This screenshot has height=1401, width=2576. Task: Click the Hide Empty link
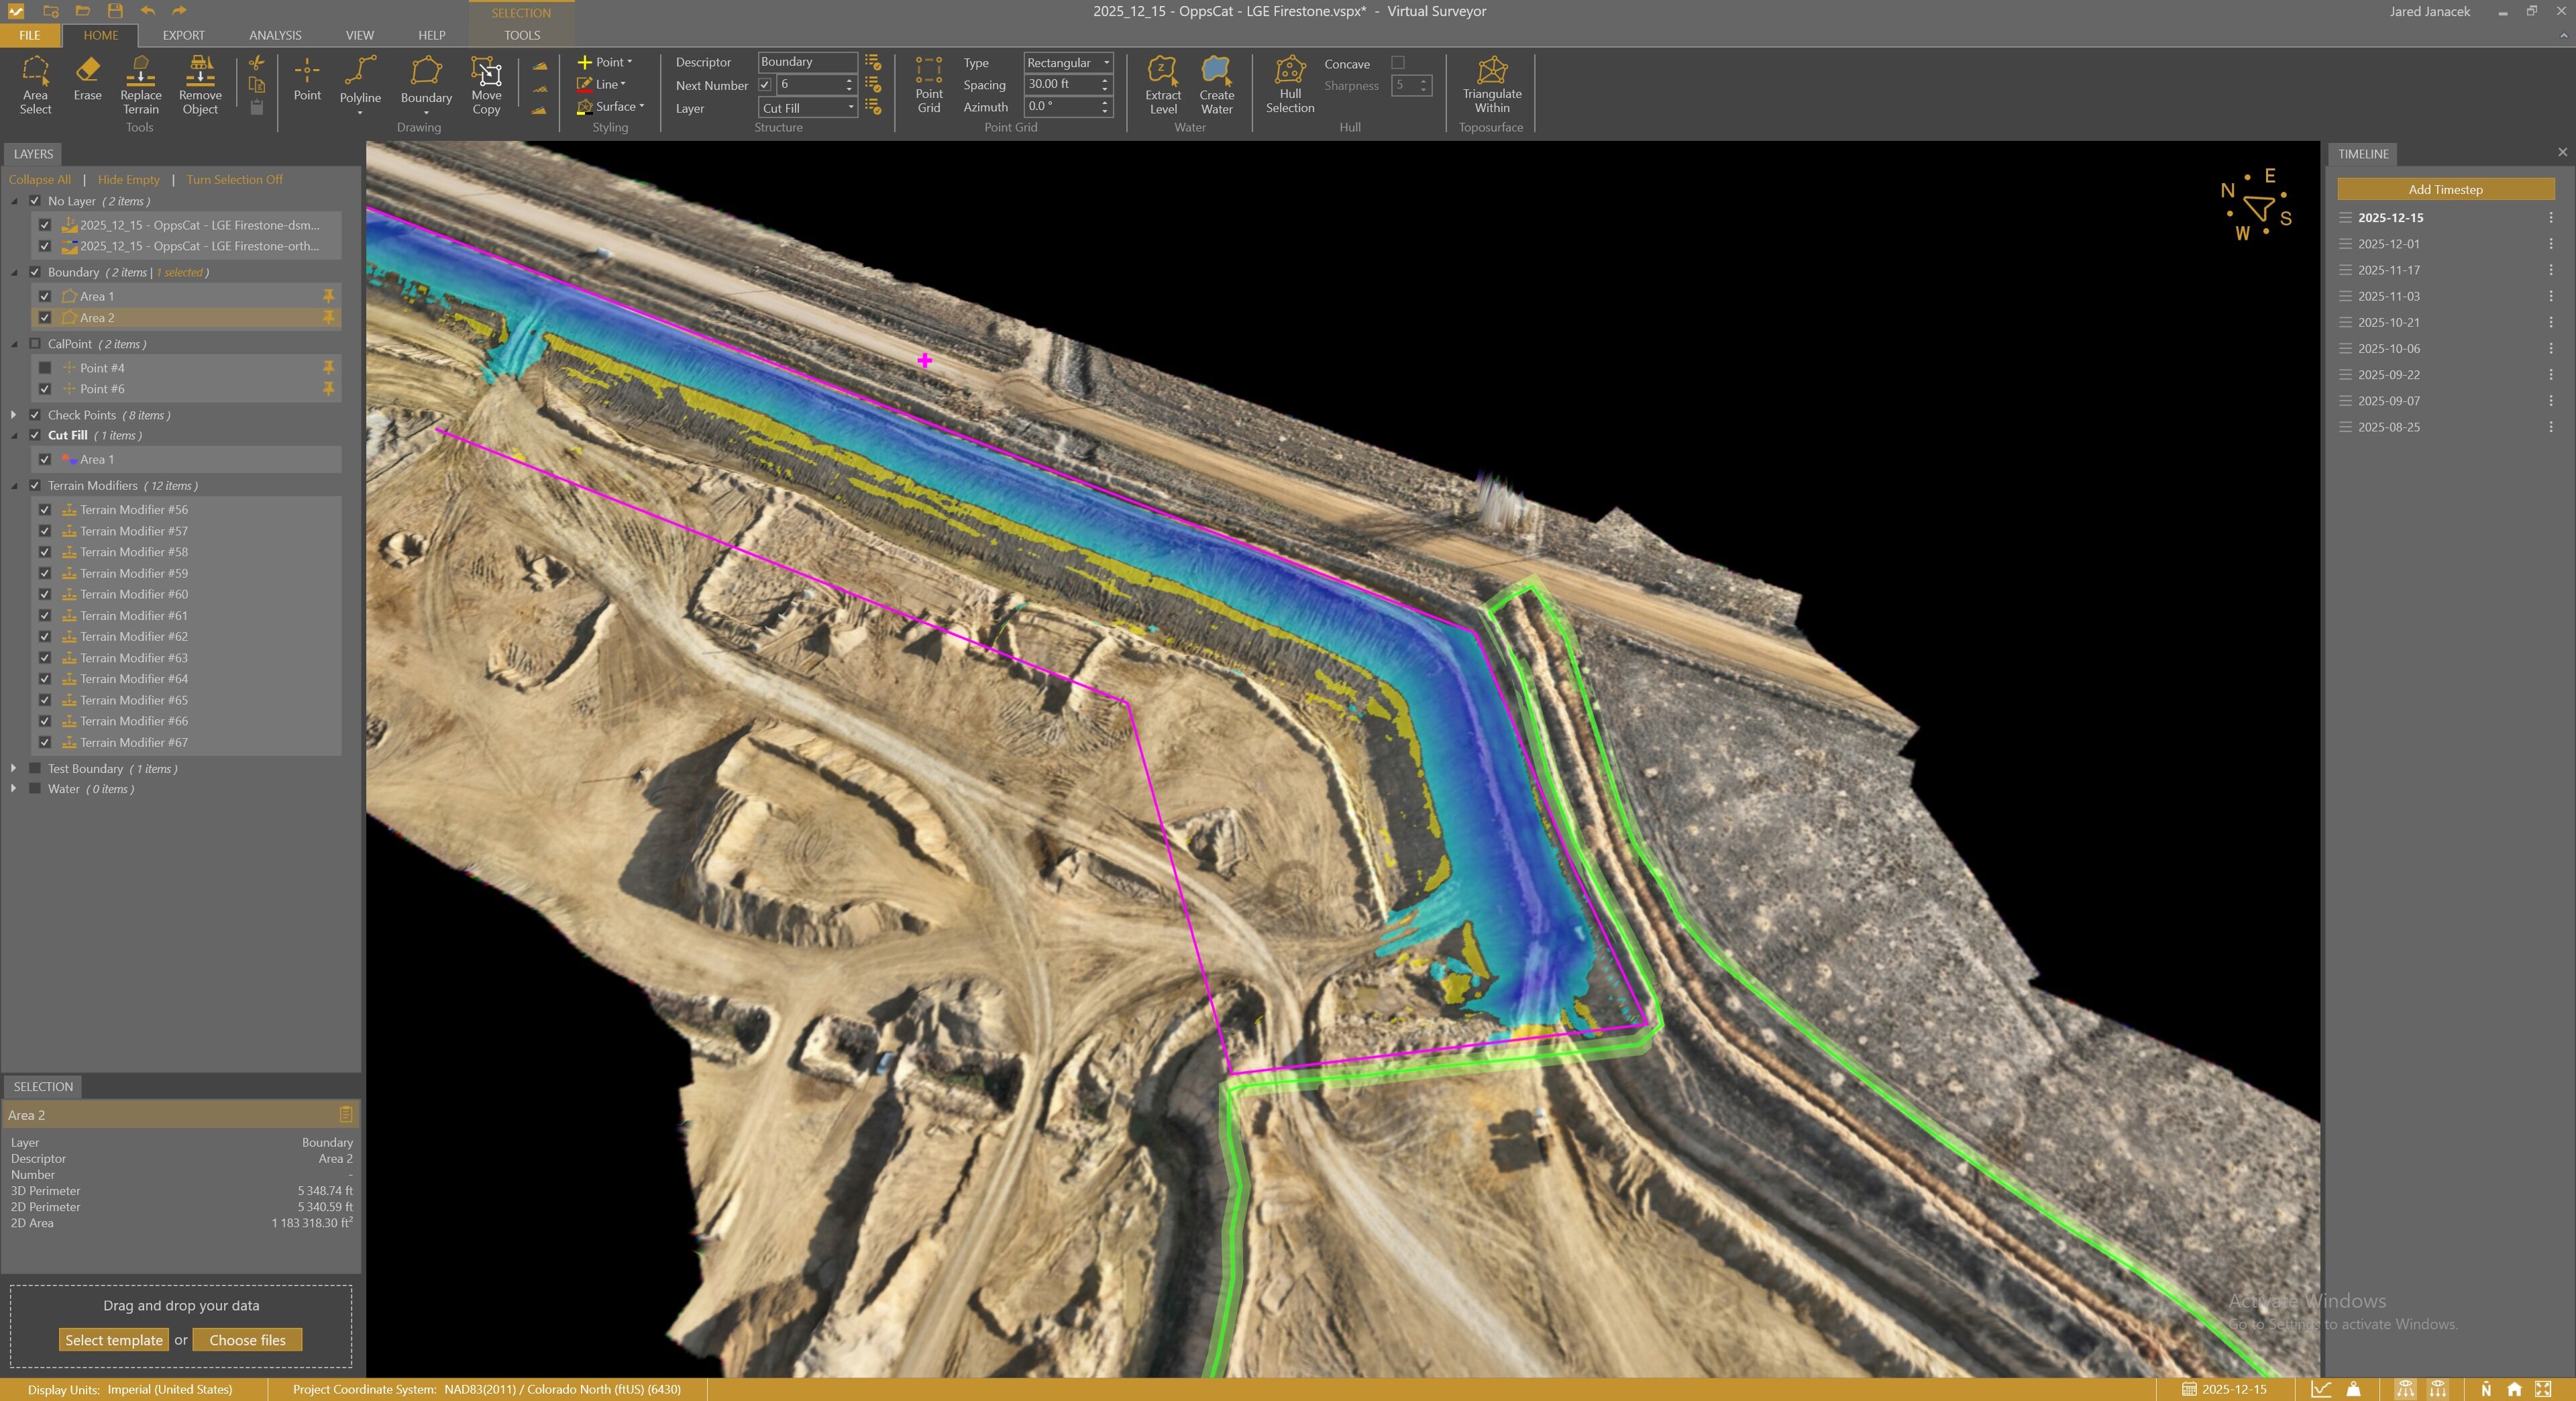tap(129, 180)
